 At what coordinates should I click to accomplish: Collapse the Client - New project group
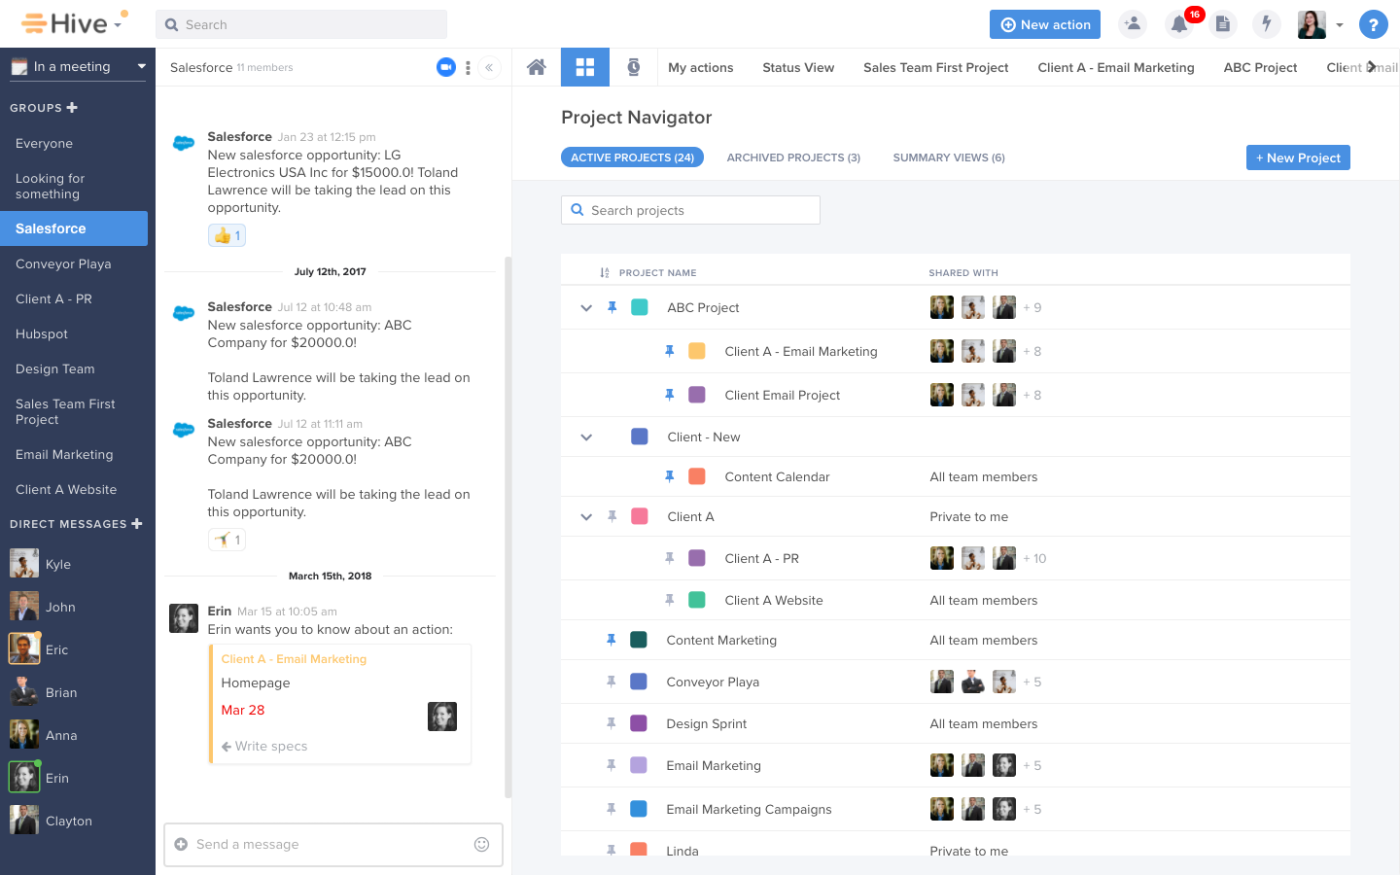coord(586,437)
